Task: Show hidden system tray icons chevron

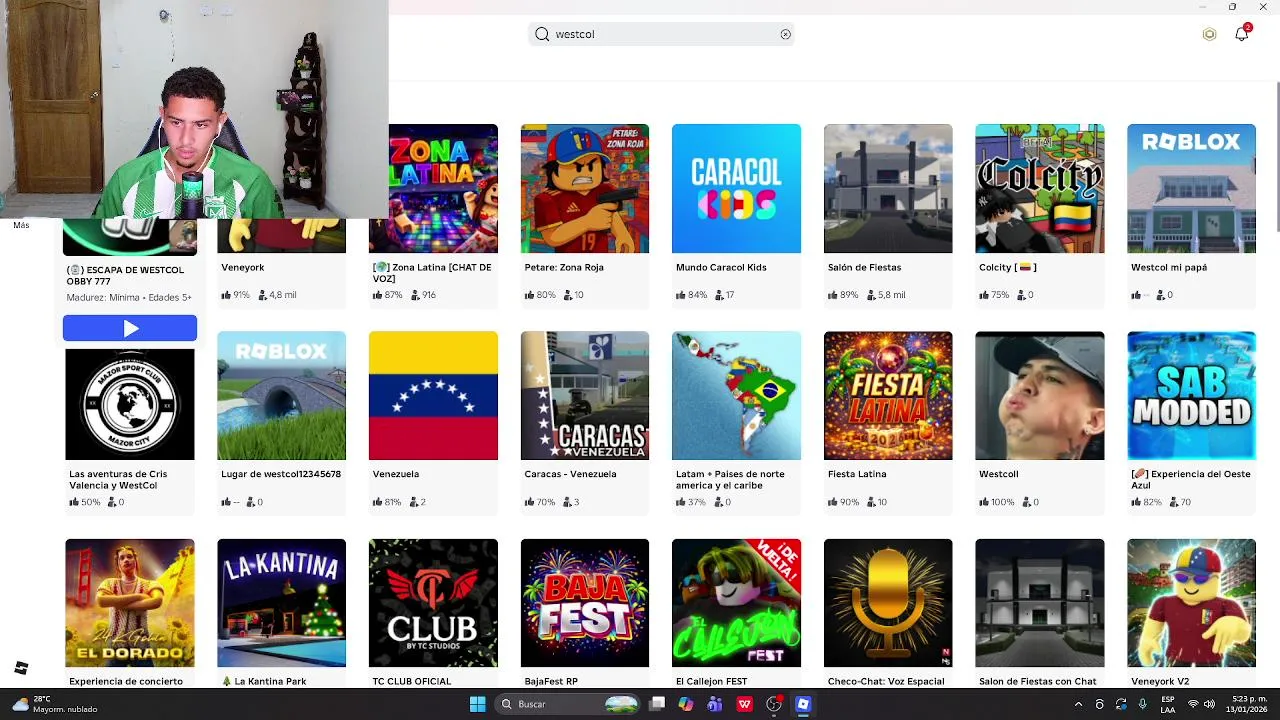Action: coord(1078,704)
